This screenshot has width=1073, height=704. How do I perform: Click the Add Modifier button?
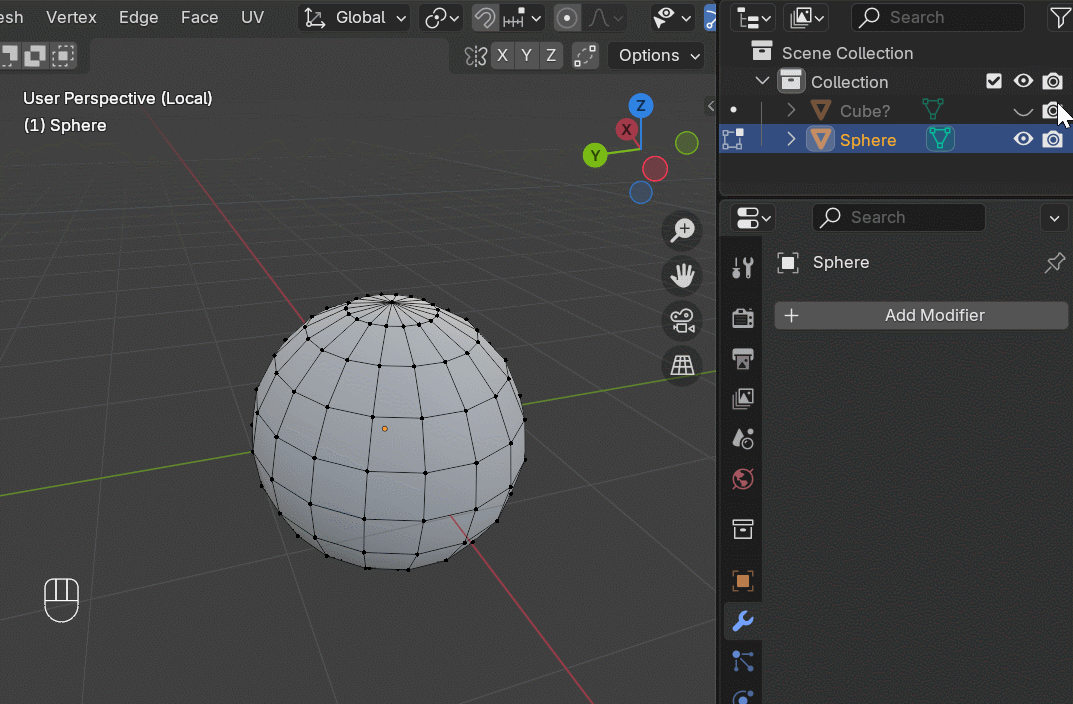point(920,315)
